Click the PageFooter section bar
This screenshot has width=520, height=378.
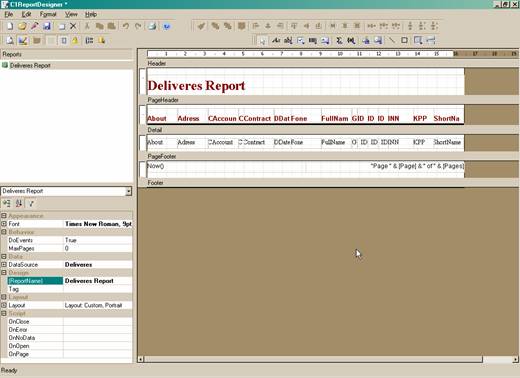point(328,156)
